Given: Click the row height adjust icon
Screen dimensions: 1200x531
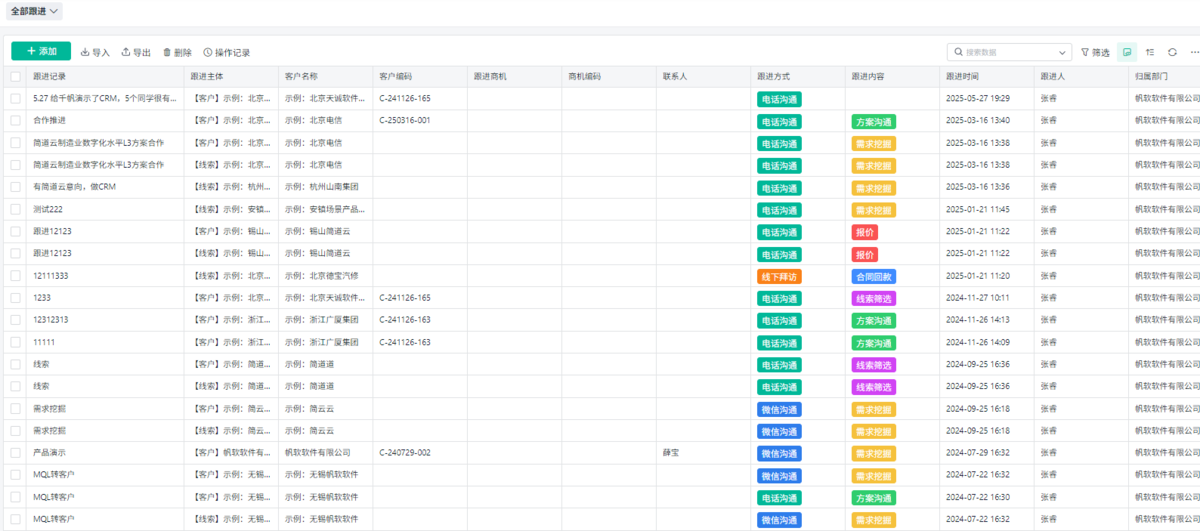Looking at the screenshot, I should [1150, 52].
